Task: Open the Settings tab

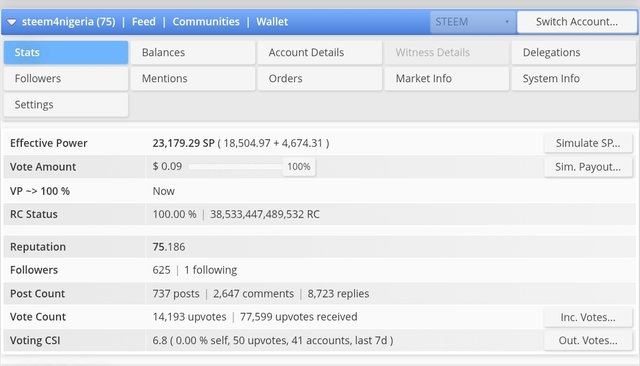Action: coord(66,105)
